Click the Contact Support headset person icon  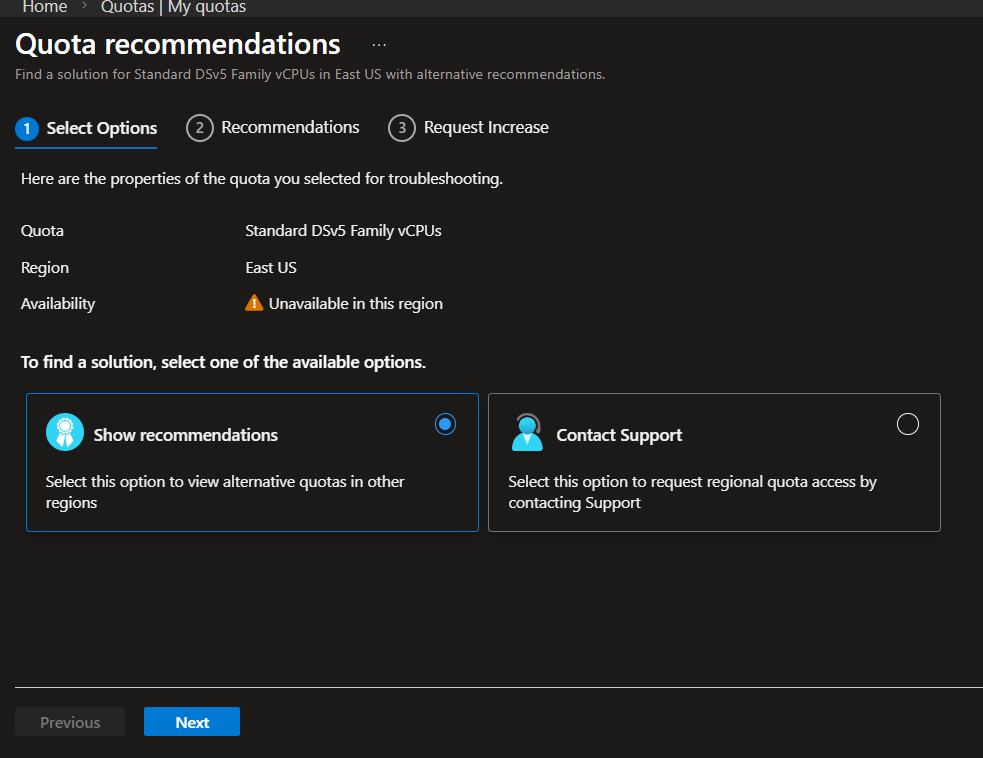tap(527, 432)
